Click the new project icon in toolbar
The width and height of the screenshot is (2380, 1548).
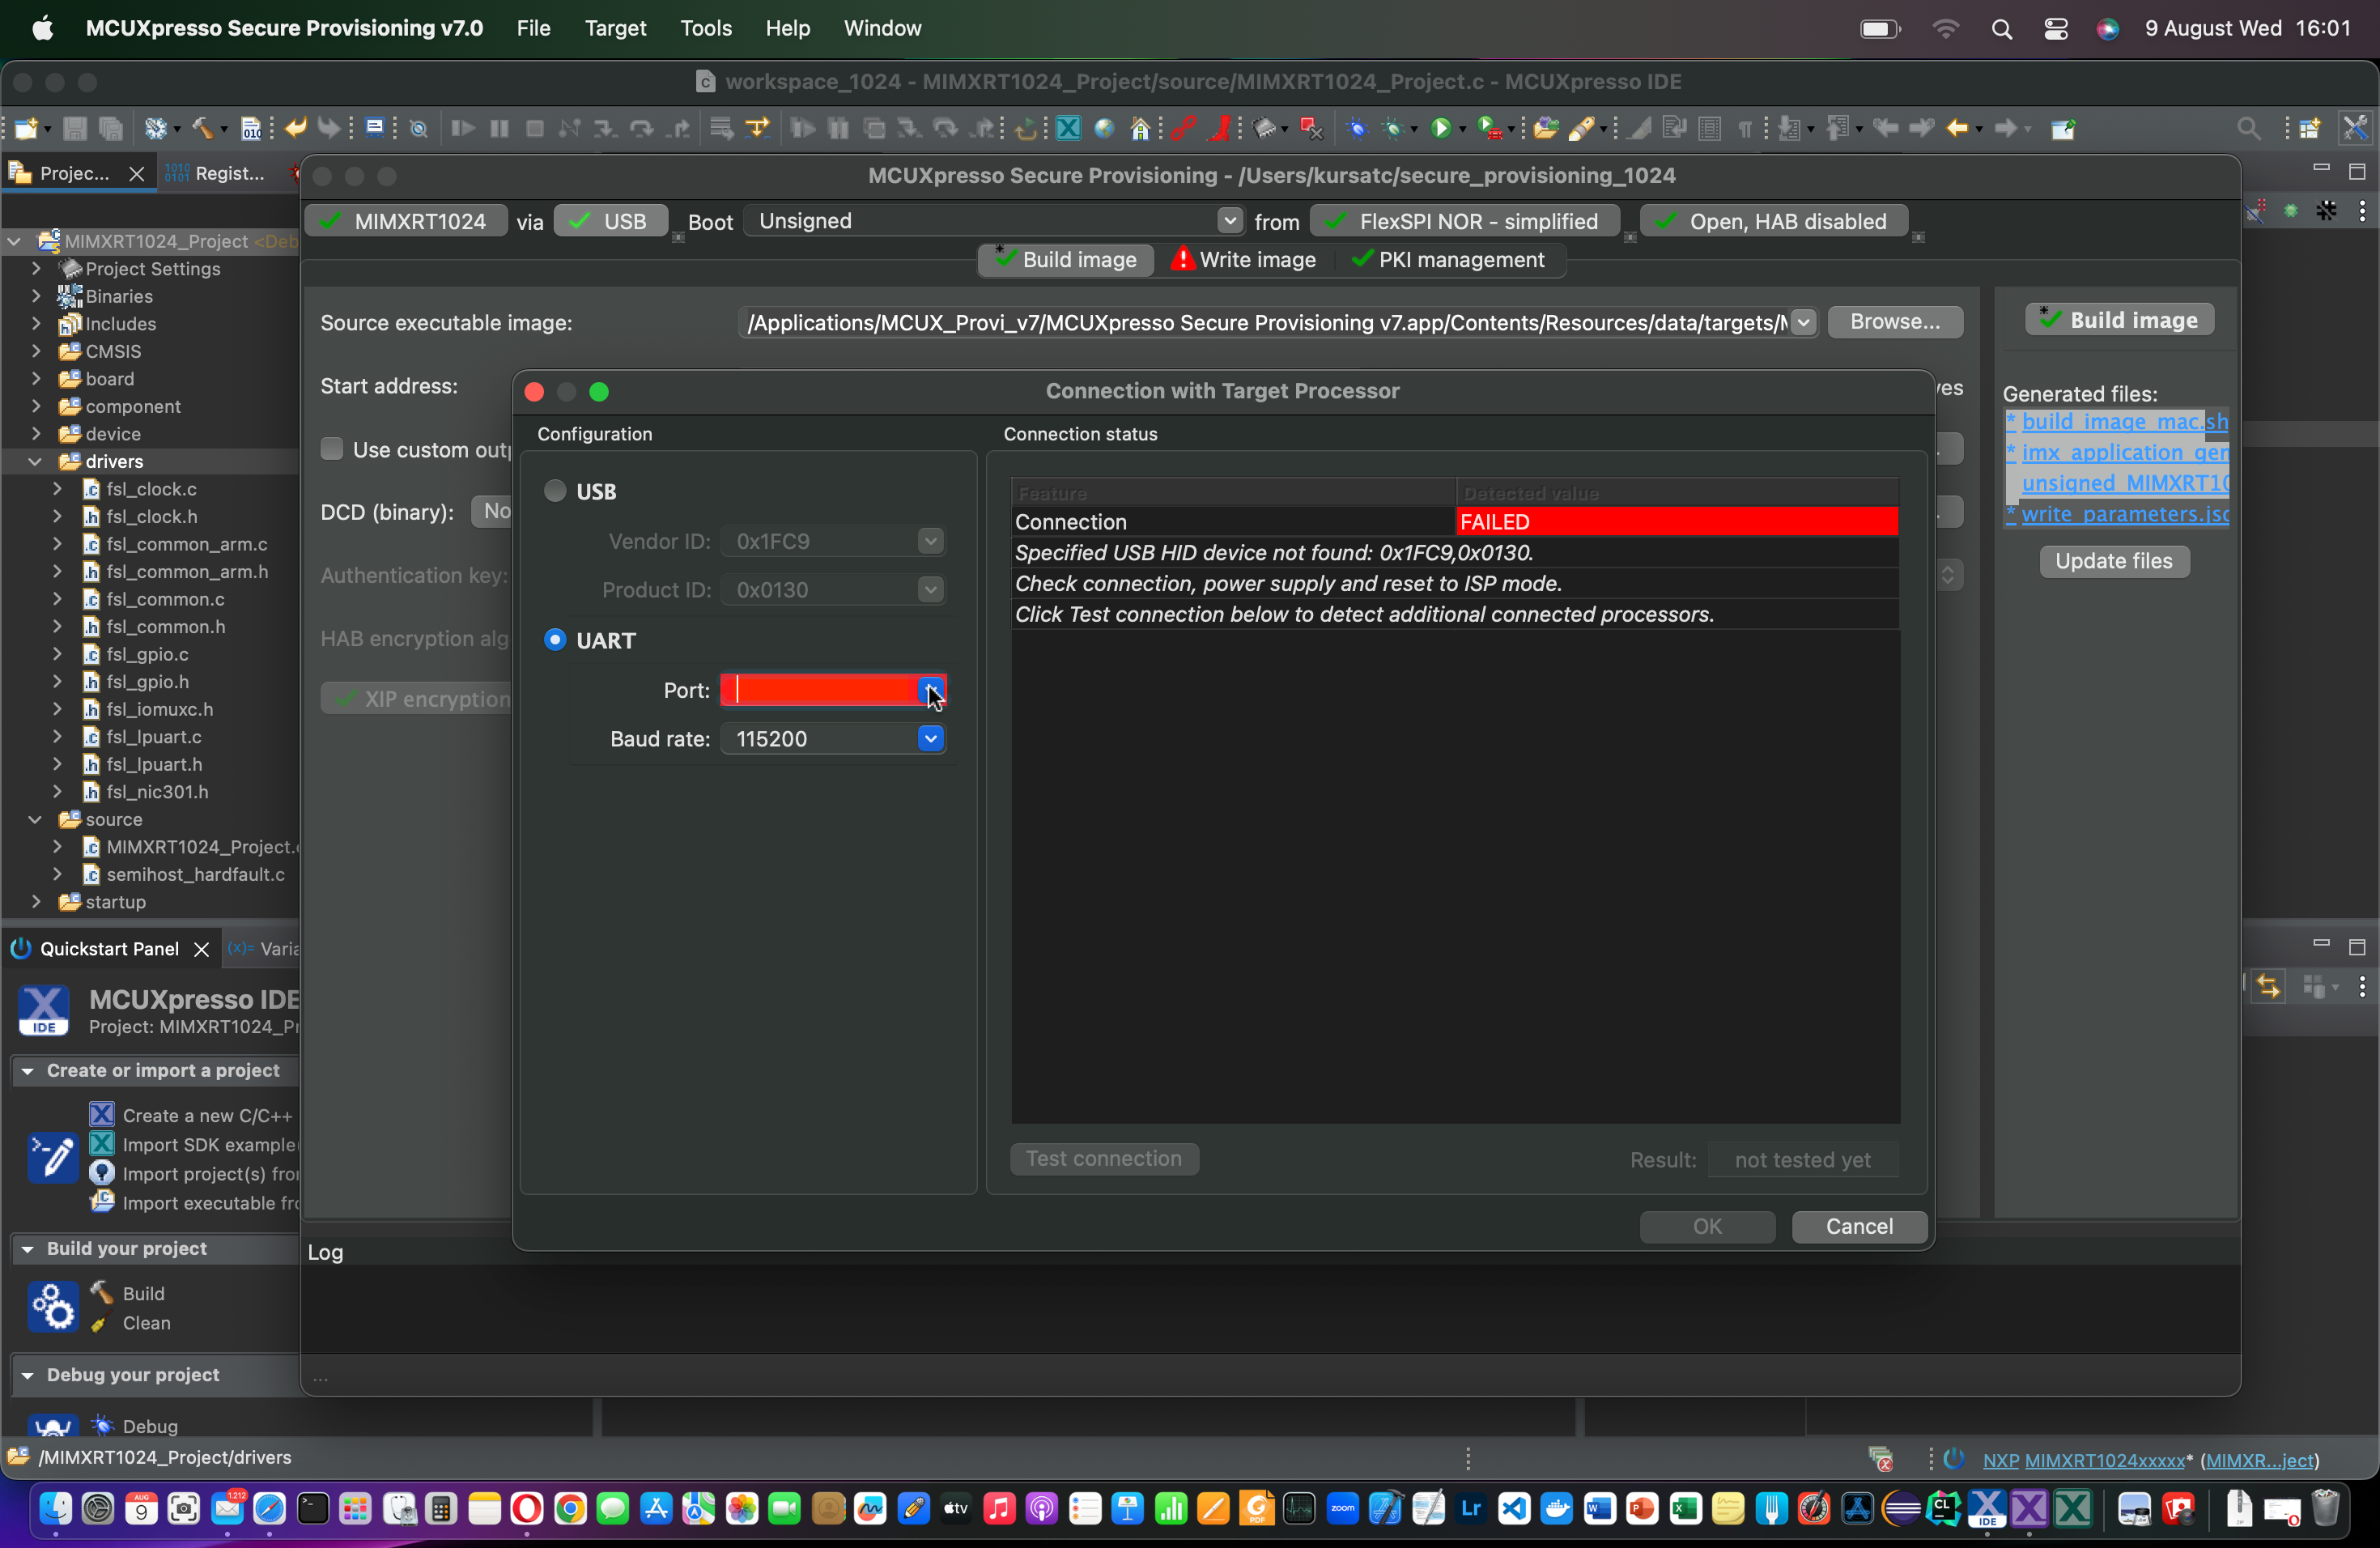[x=27, y=128]
